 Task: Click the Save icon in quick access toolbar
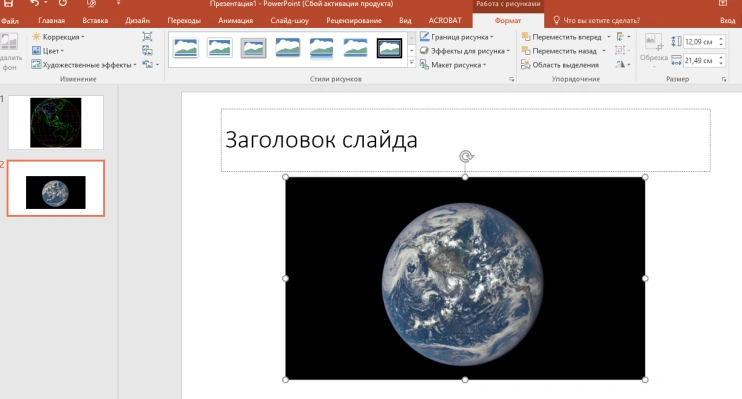9,3
